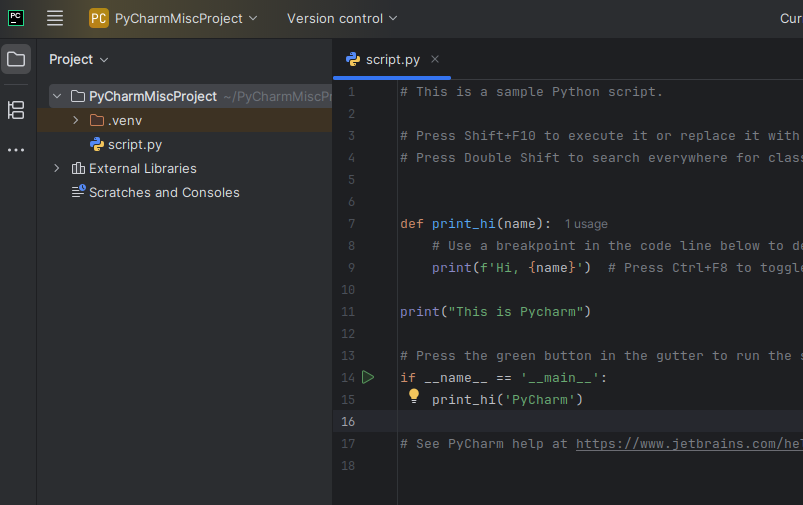Close the script.py editor tab
Screen dimensions: 803x505
coord(435,59)
